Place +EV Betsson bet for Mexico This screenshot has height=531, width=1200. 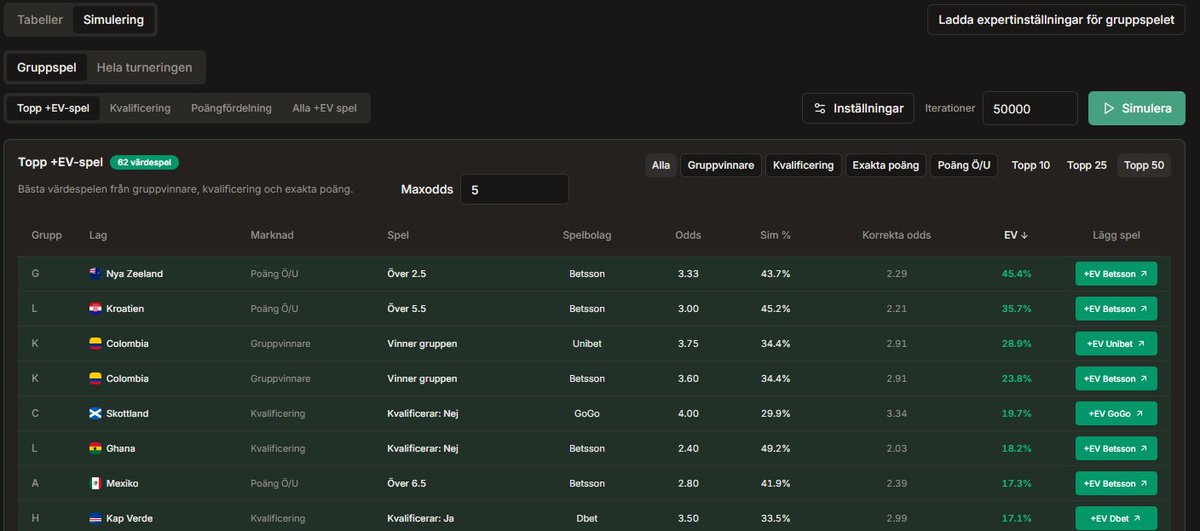[1116, 484]
